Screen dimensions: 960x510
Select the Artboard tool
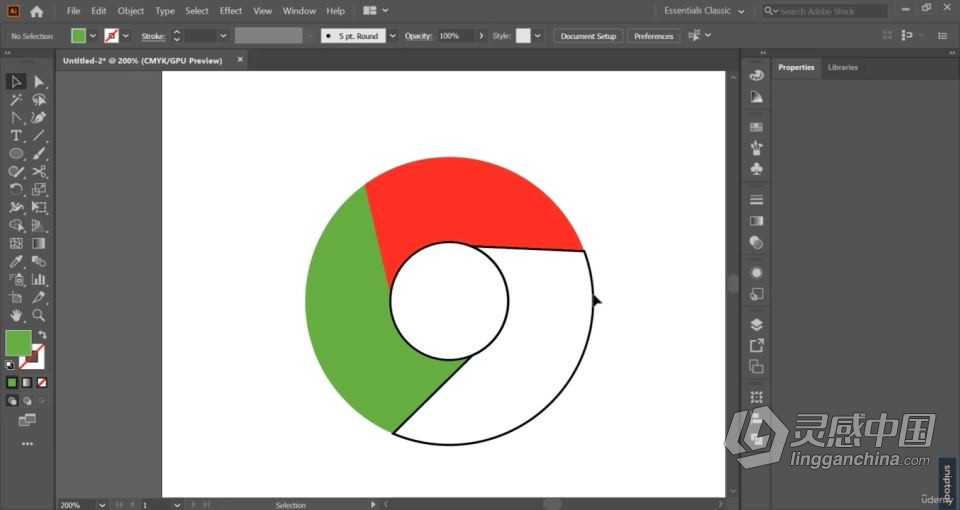[16, 298]
